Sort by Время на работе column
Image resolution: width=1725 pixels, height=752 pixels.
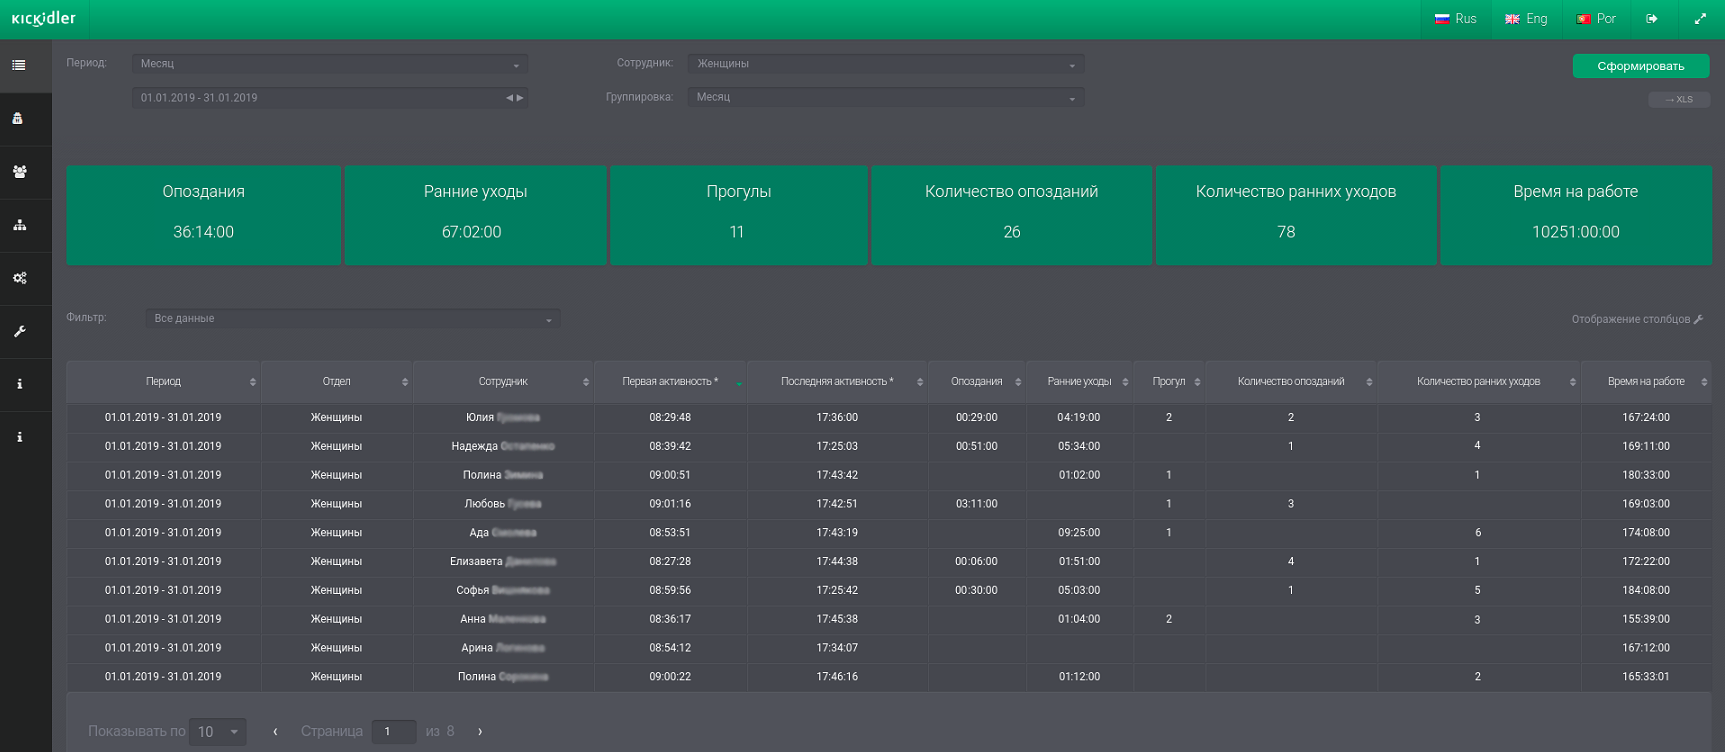1646,382
